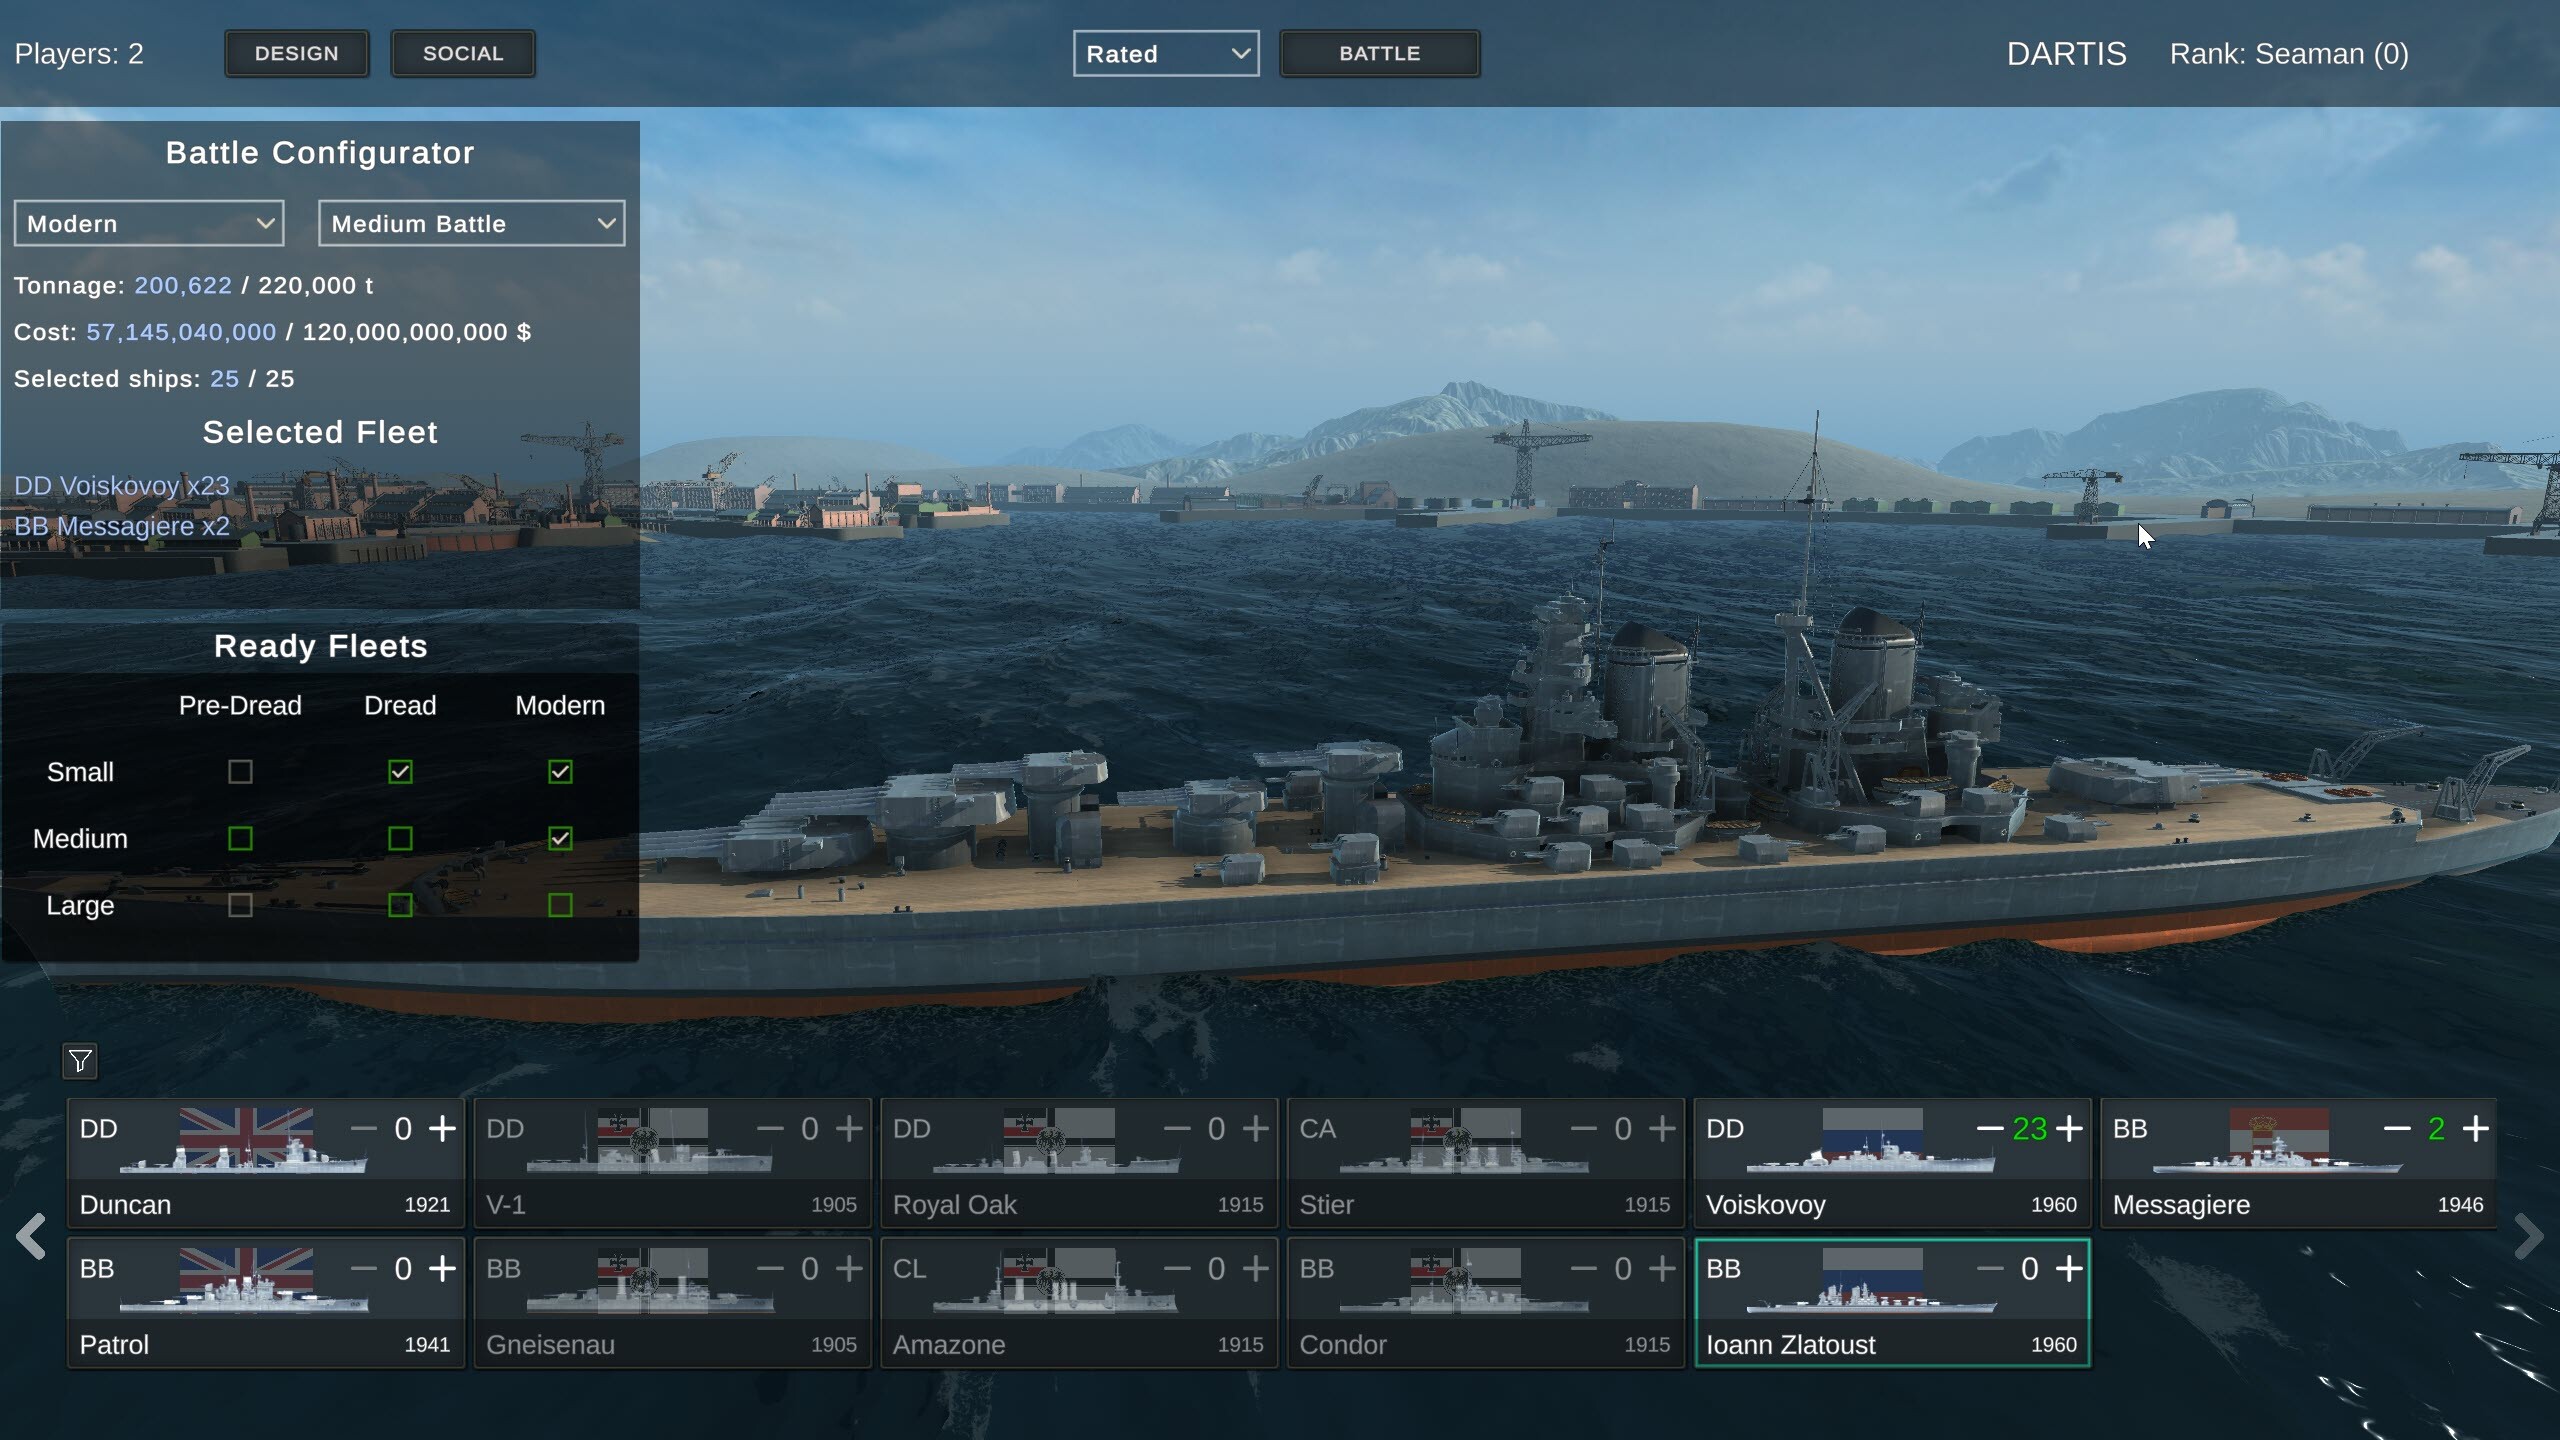Open the Rated match type dropdown
The width and height of the screenshot is (2560, 1440).
click(1165, 53)
